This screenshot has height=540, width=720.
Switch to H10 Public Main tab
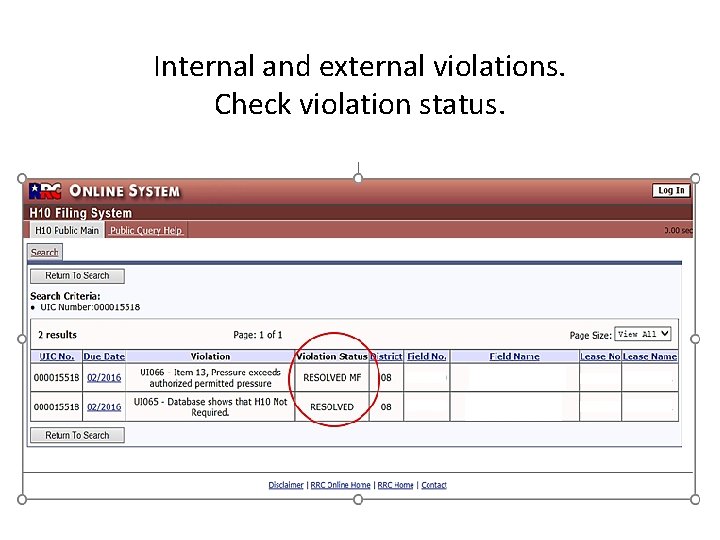pos(67,230)
